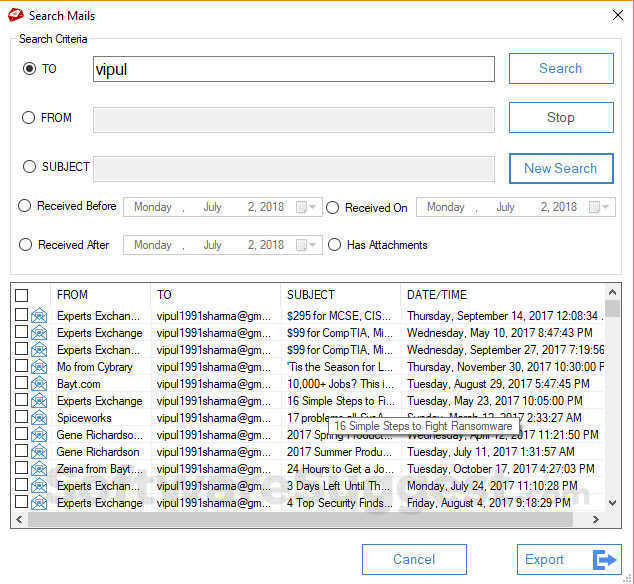Image resolution: width=634 pixels, height=584 pixels.
Task: Check the box for the Spiceworks email
Action: 21,417
